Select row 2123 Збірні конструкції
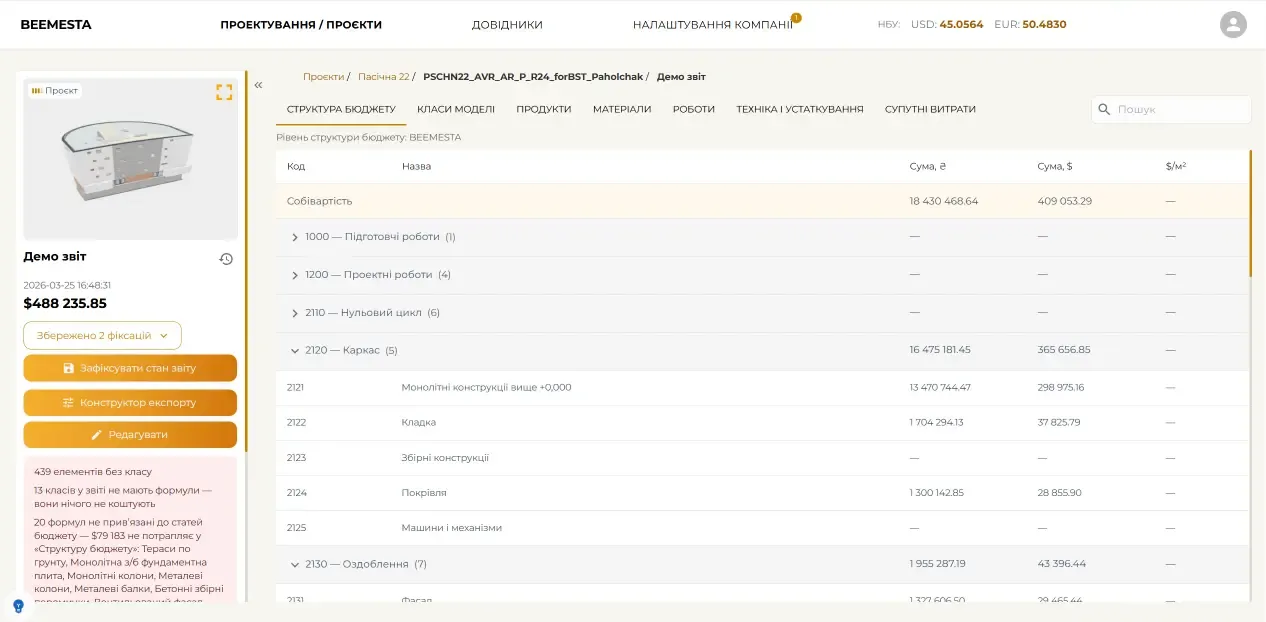Viewport: 1266px width, 622px height. 762,458
